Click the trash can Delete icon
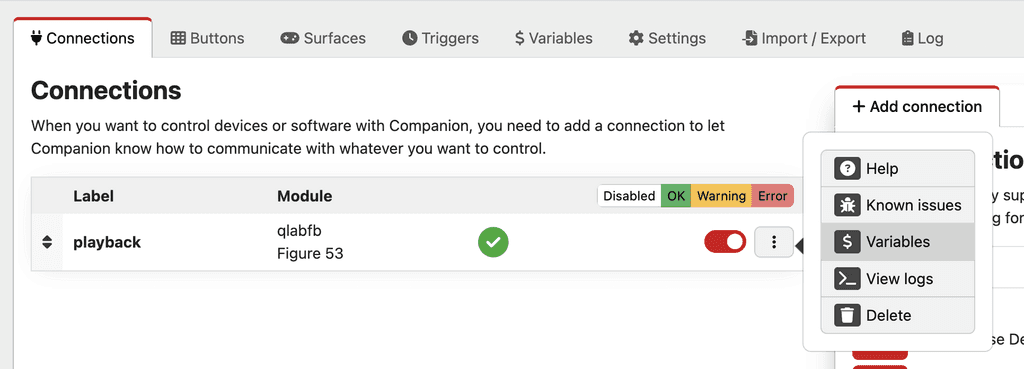 pyautogui.click(x=847, y=315)
